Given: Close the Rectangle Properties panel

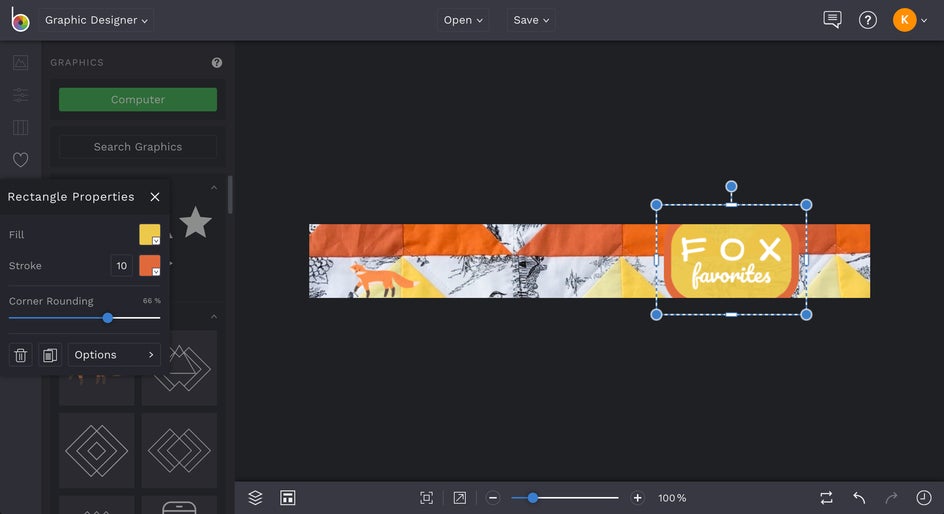Looking at the screenshot, I should coord(155,197).
